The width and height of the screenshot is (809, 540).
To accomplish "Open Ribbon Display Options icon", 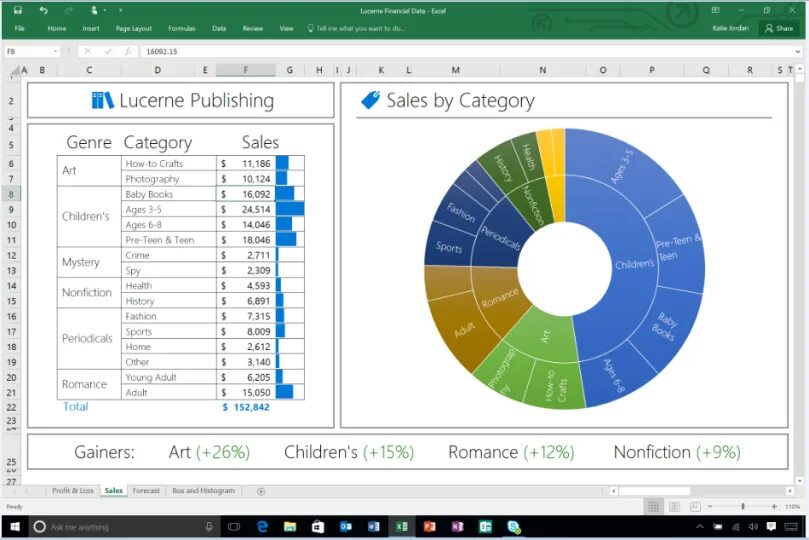I will pyautogui.click(x=715, y=10).
